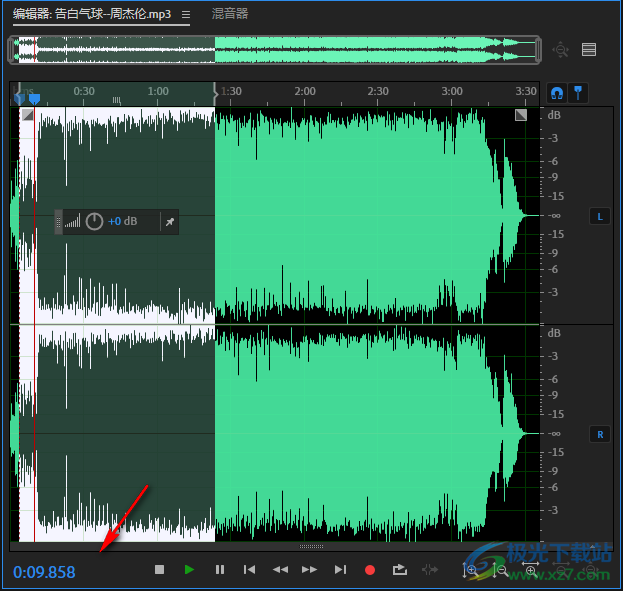Toggle the snapping magnet icon
This screenshot has width=623, height=591.
tap(557, 93)
